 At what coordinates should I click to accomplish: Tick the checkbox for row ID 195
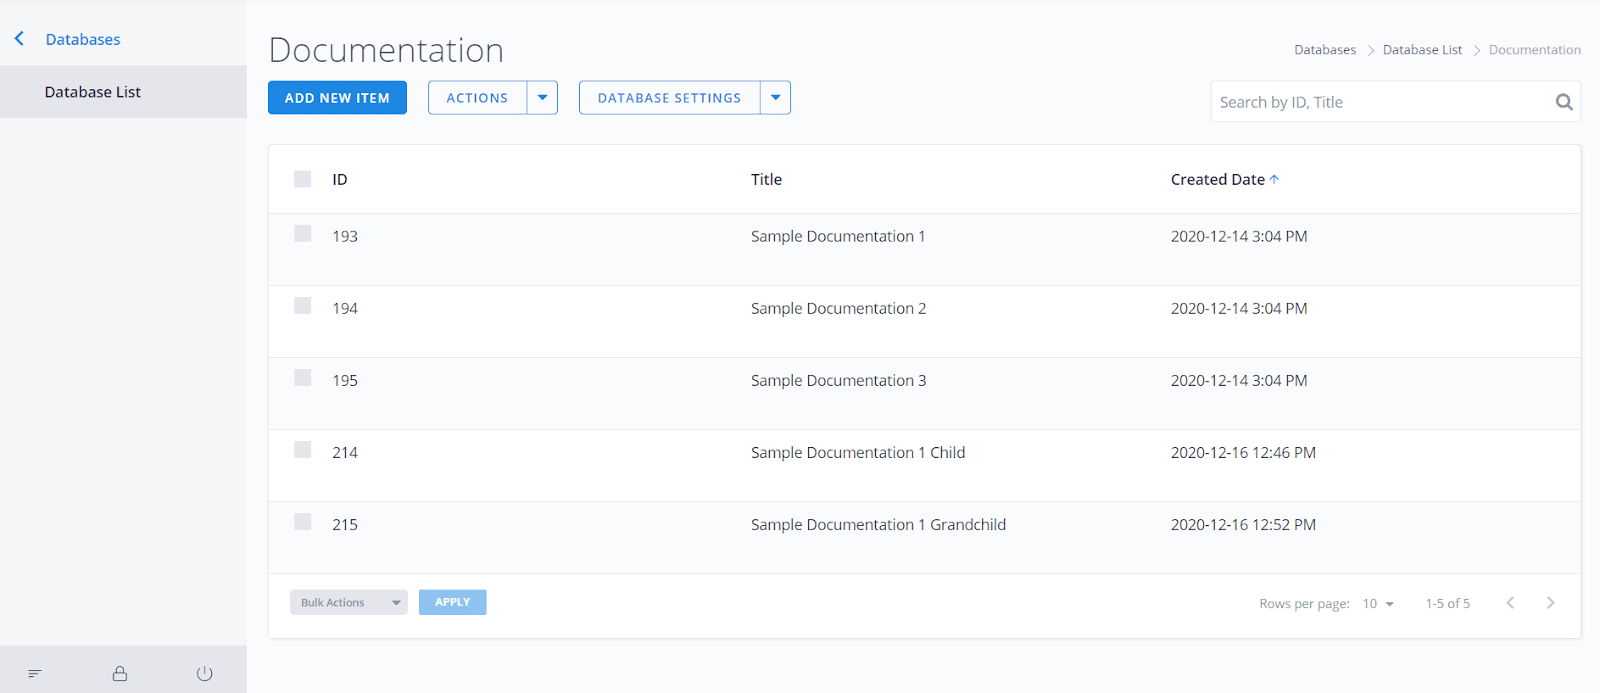coord(303,378)
